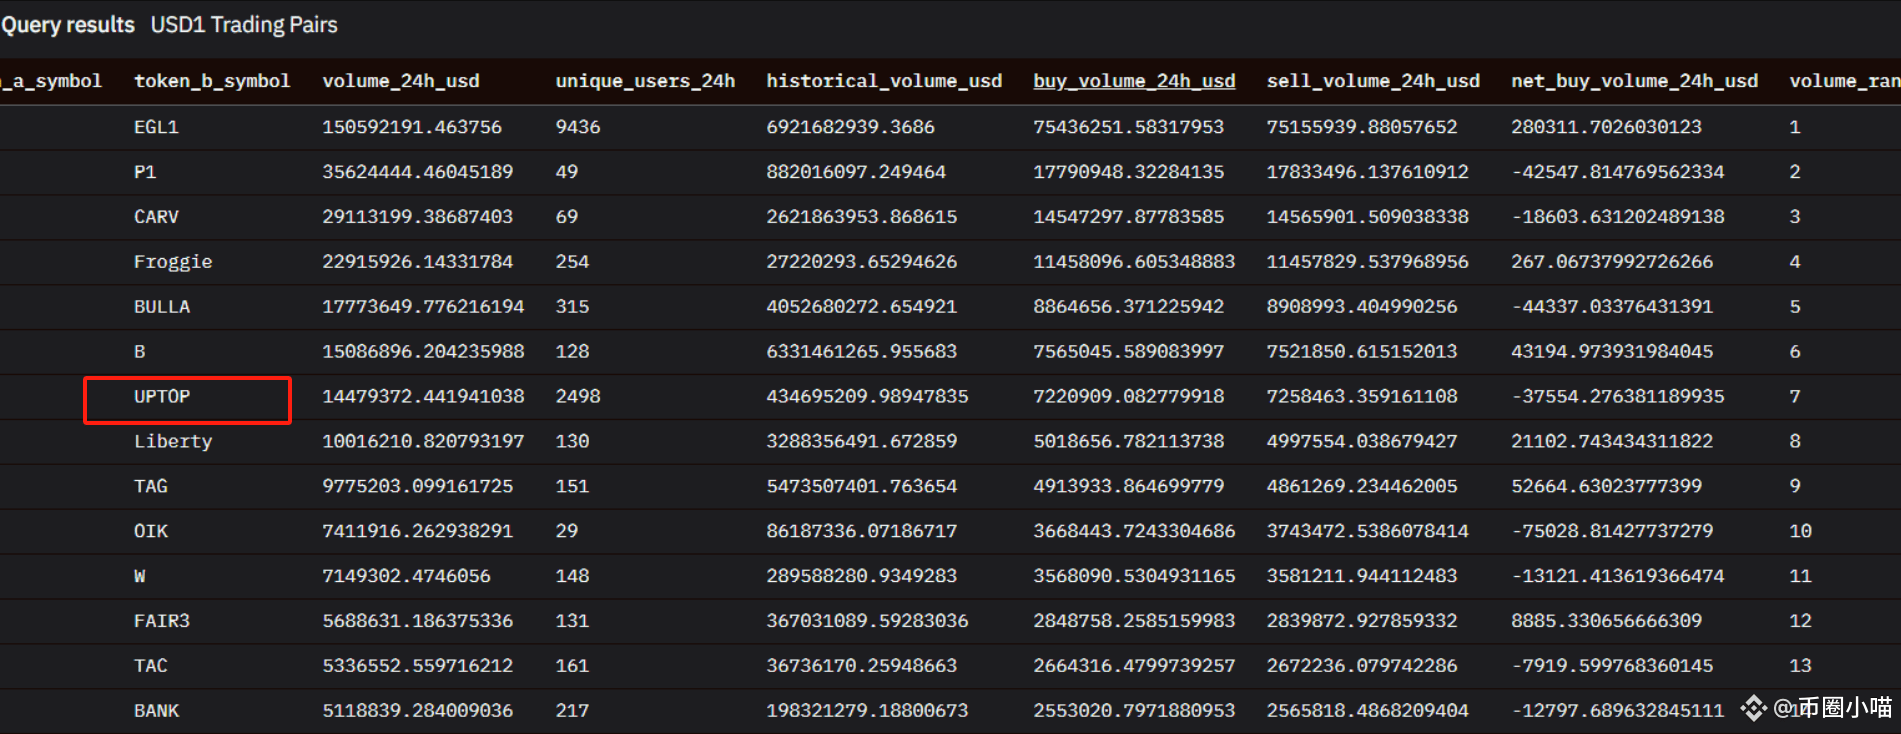Click sell volume 75155939.88057652
The width and height of the screenshot is (1901, 734).
[1362, 127]
